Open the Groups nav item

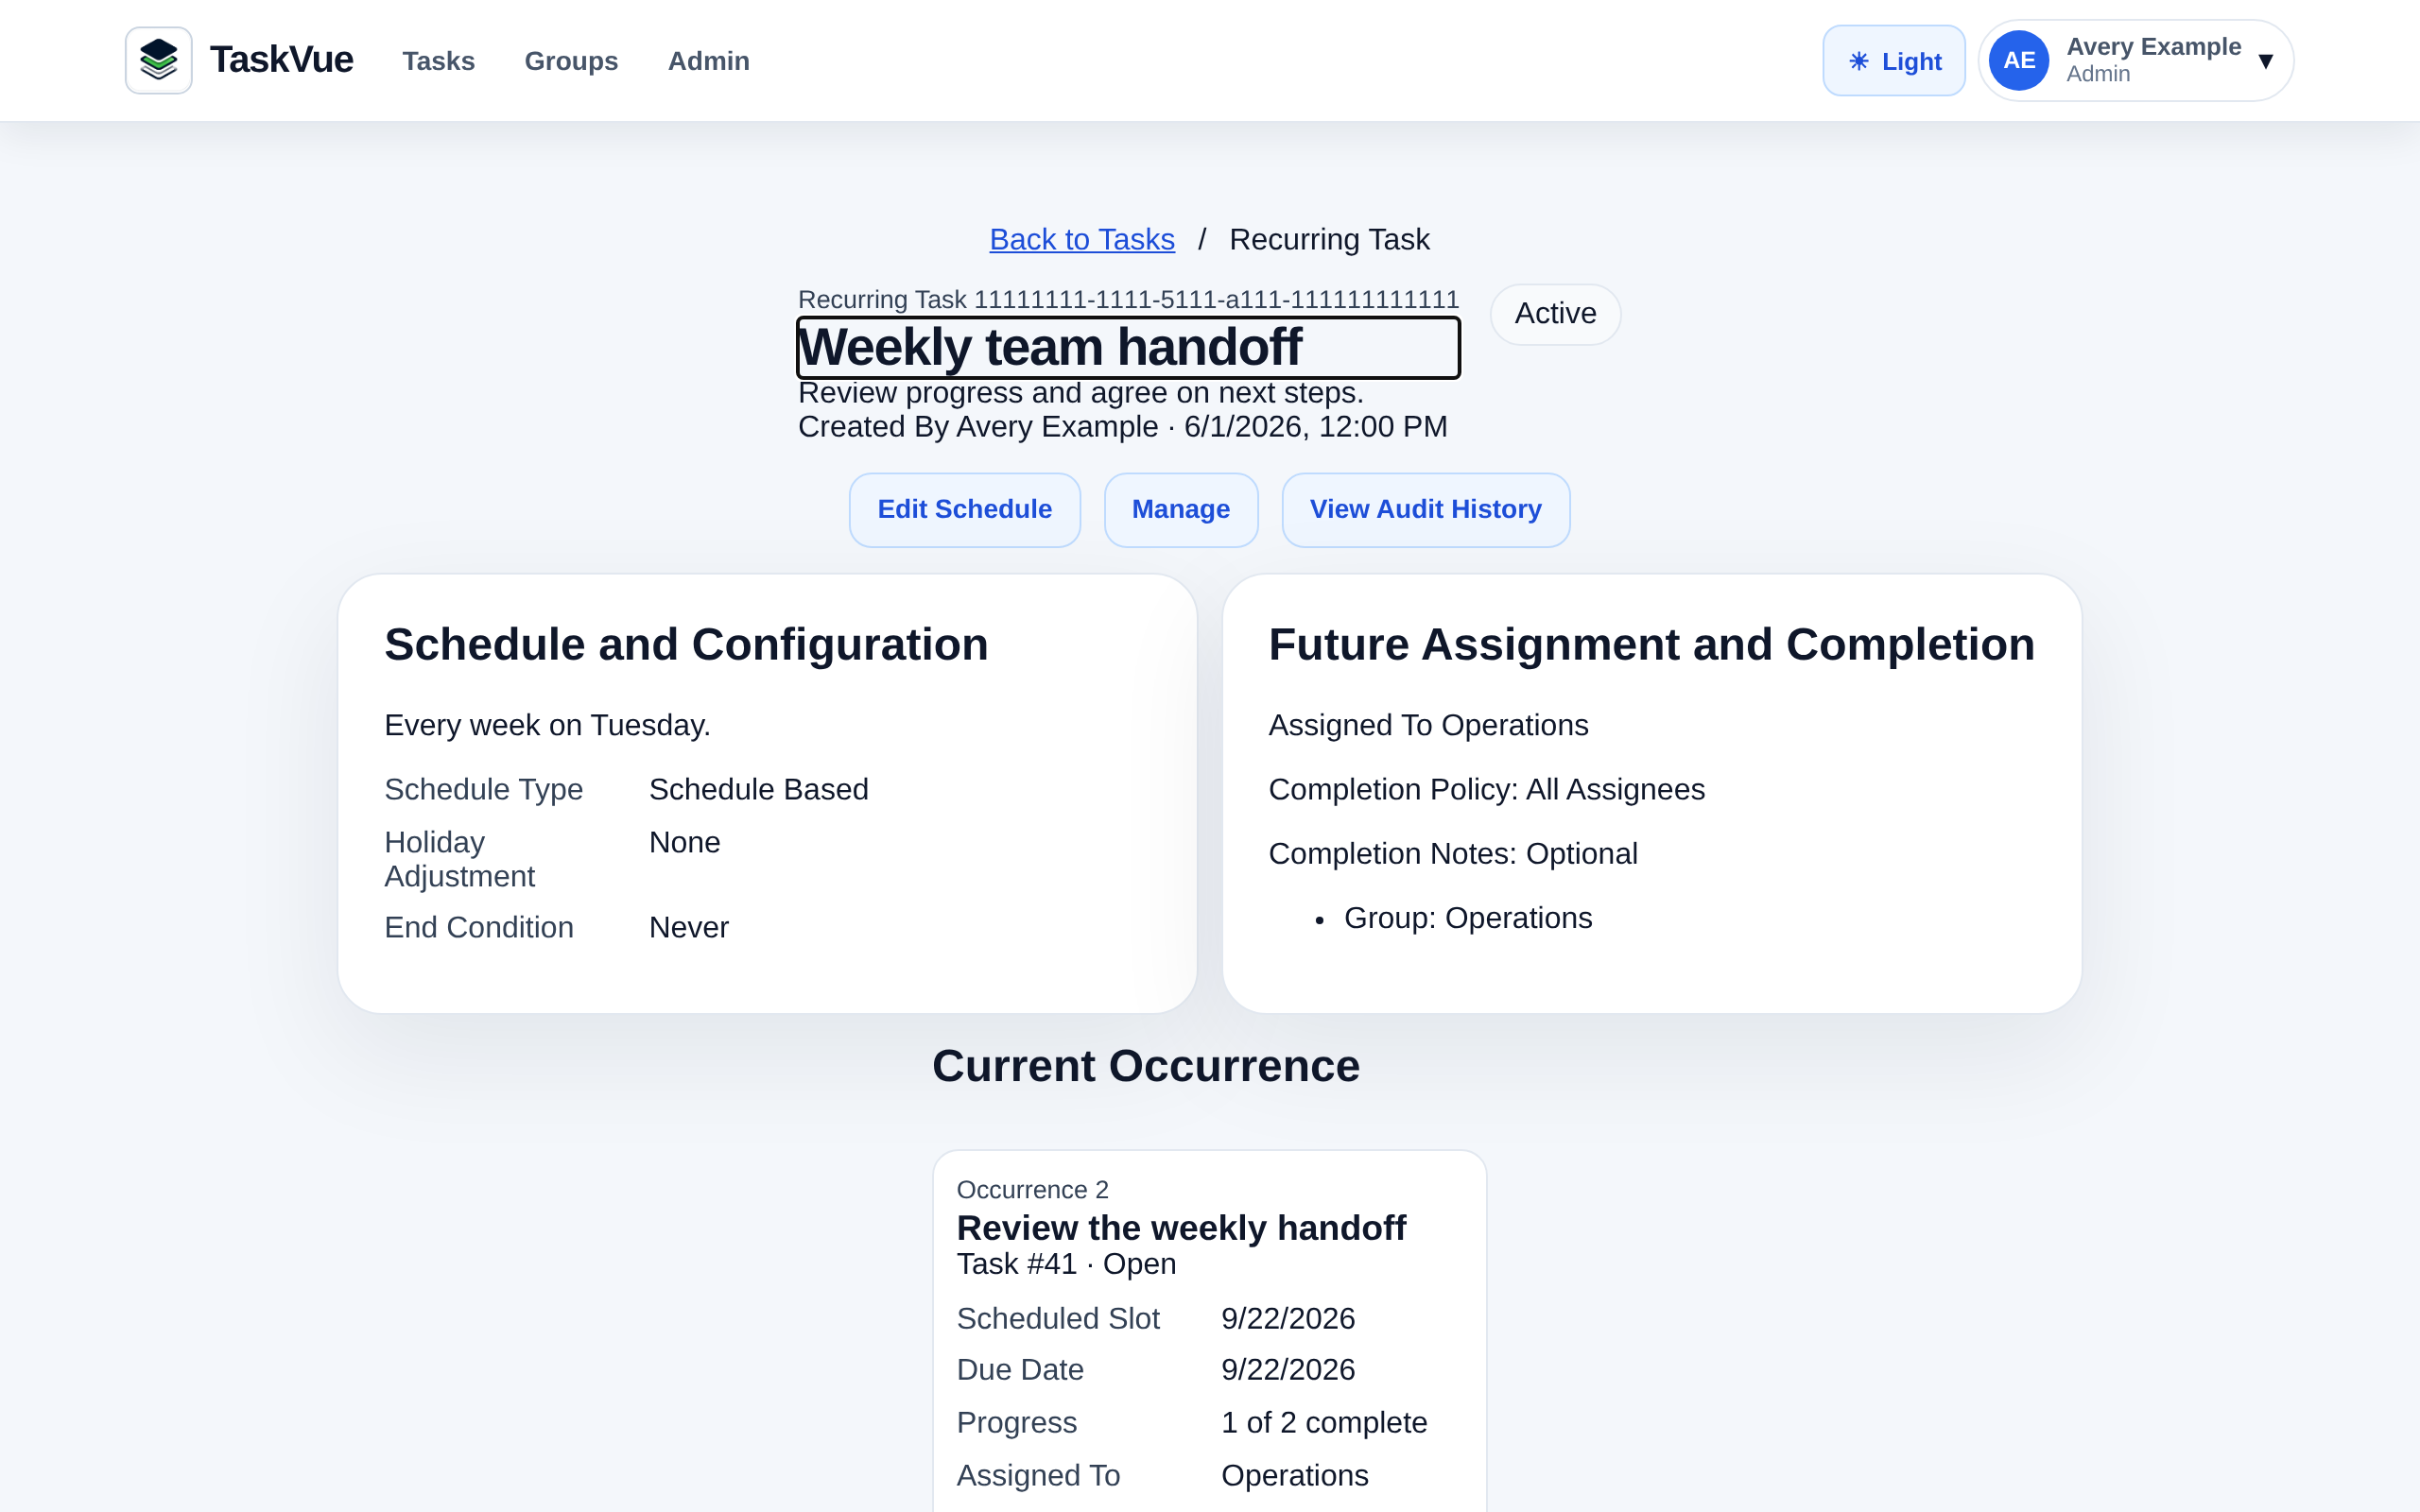(x=571, y=61)
